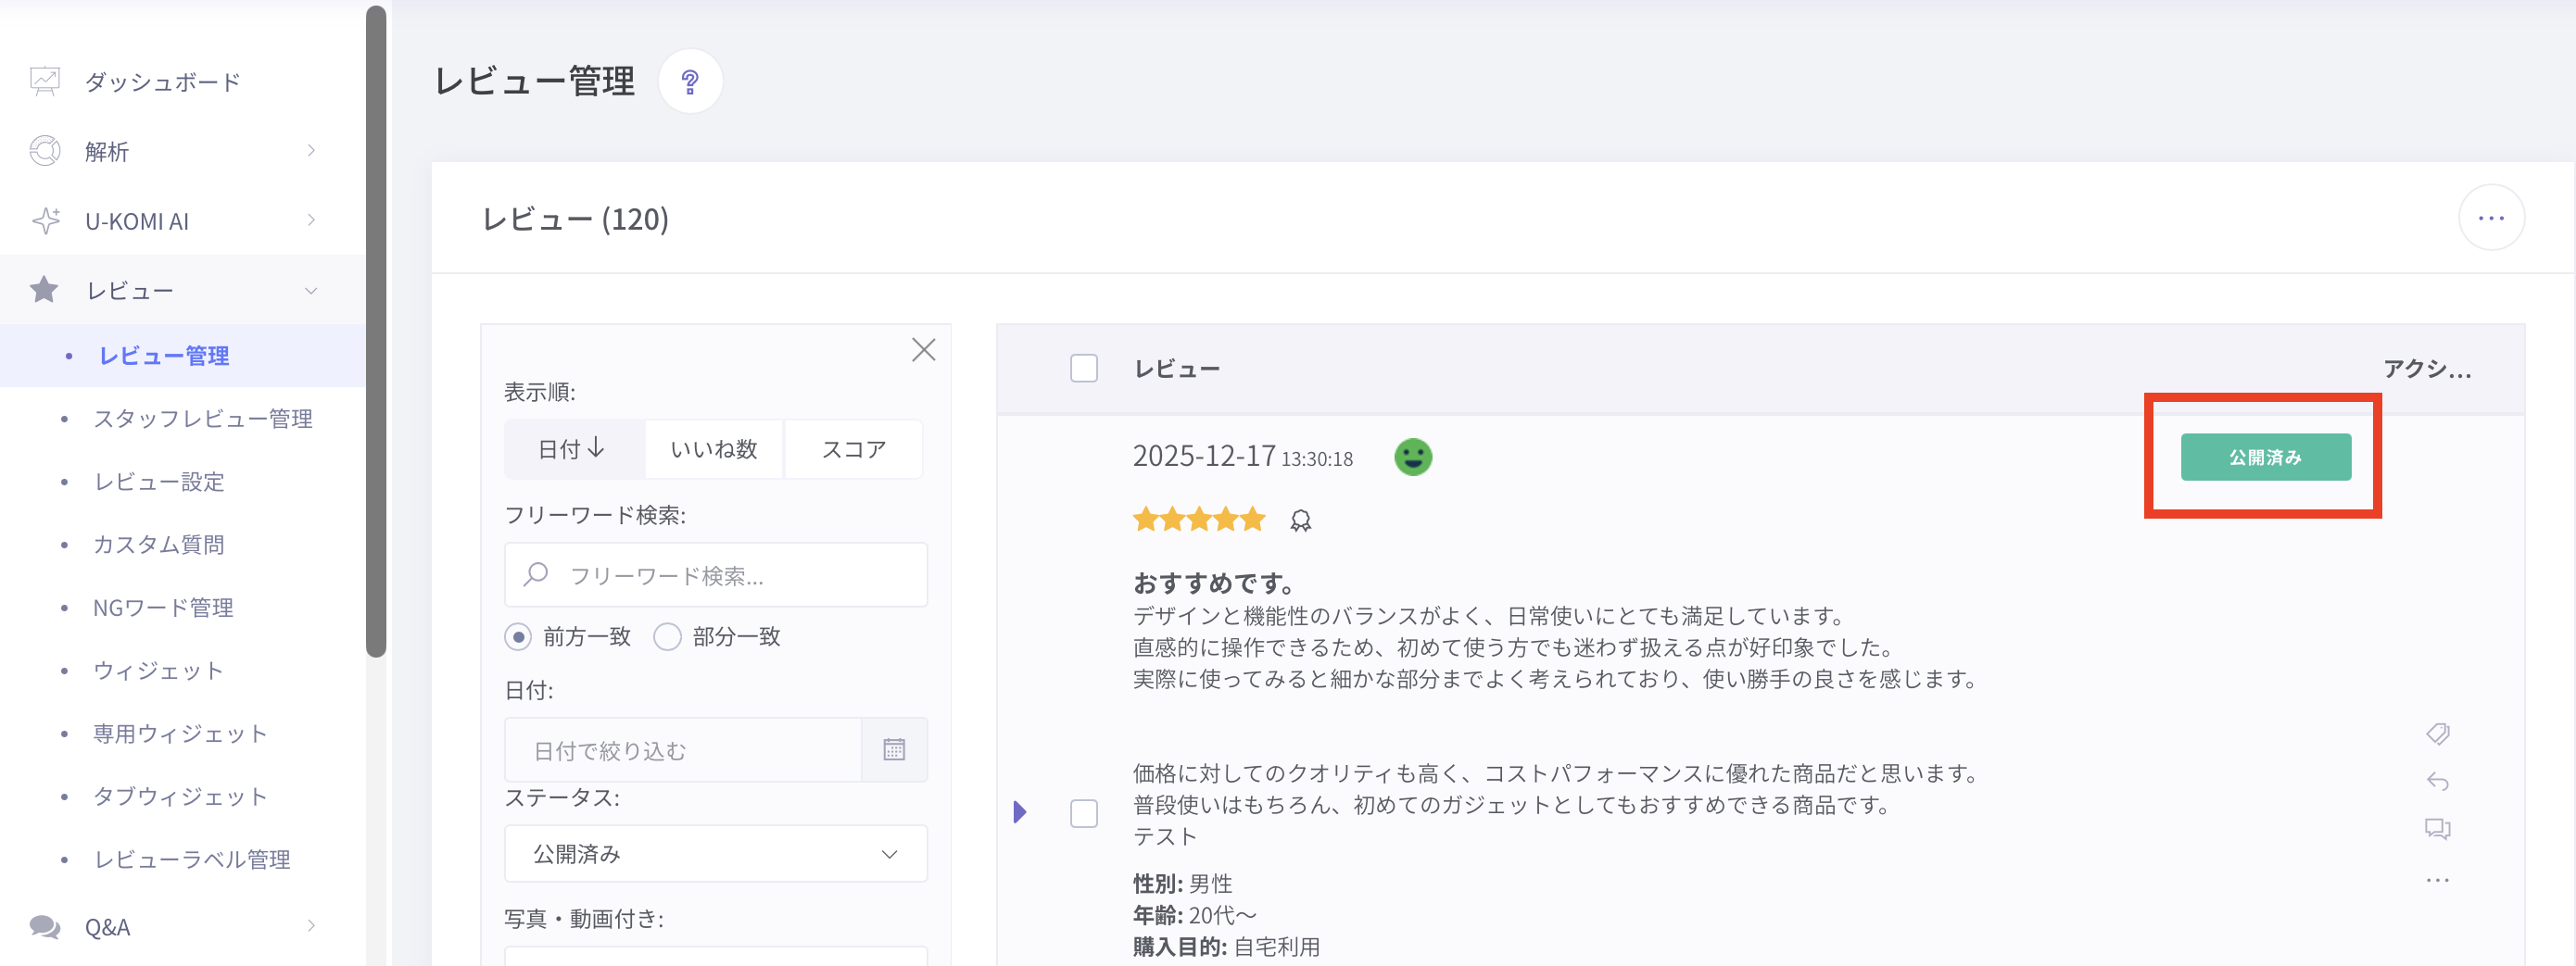Expand the U-KOMI AI menu chevron
Image resolution: width=2576 pixels, height=966 pixels.
(x=311, y=220)
